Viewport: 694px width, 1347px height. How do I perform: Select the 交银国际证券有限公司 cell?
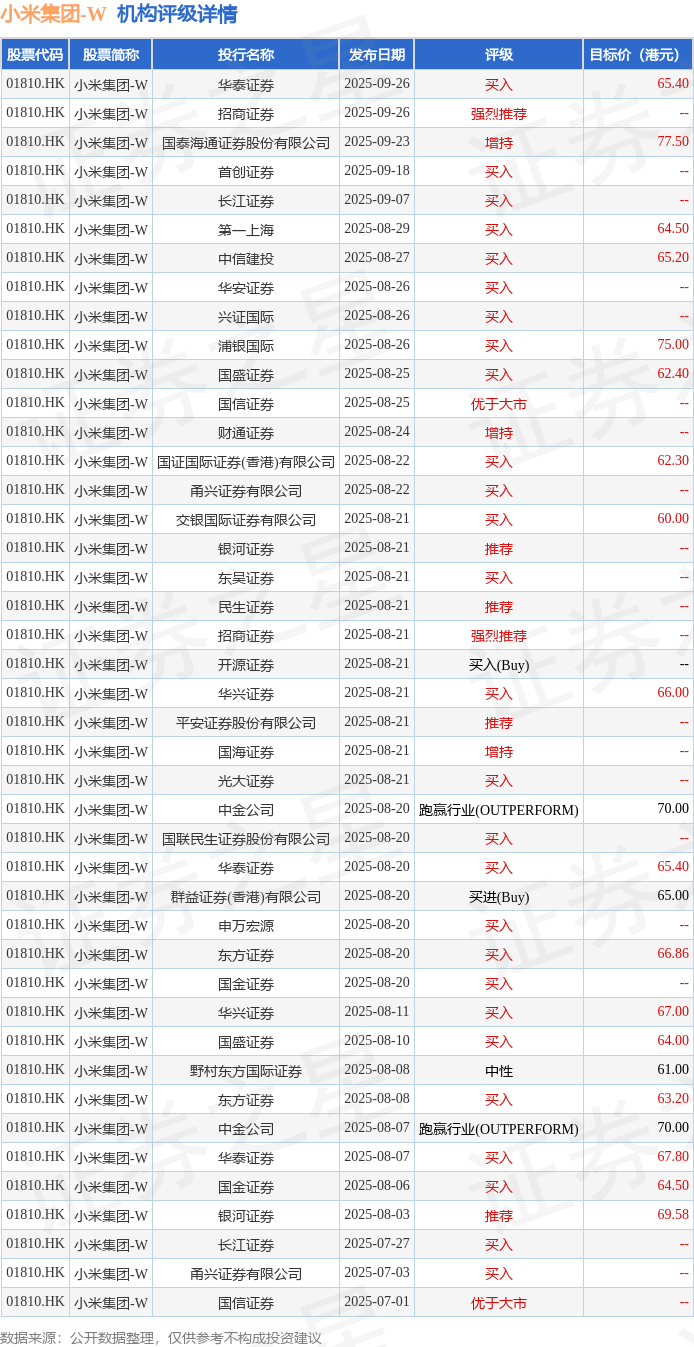[x=246, y=520]
